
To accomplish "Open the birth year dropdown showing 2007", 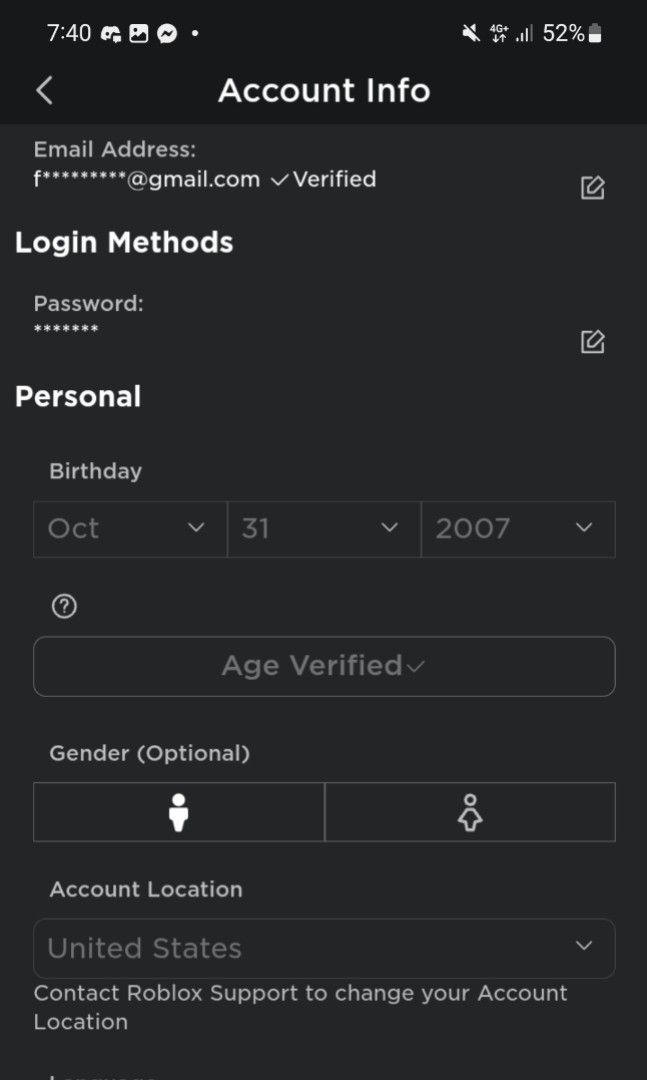I will tap(517, 530).
